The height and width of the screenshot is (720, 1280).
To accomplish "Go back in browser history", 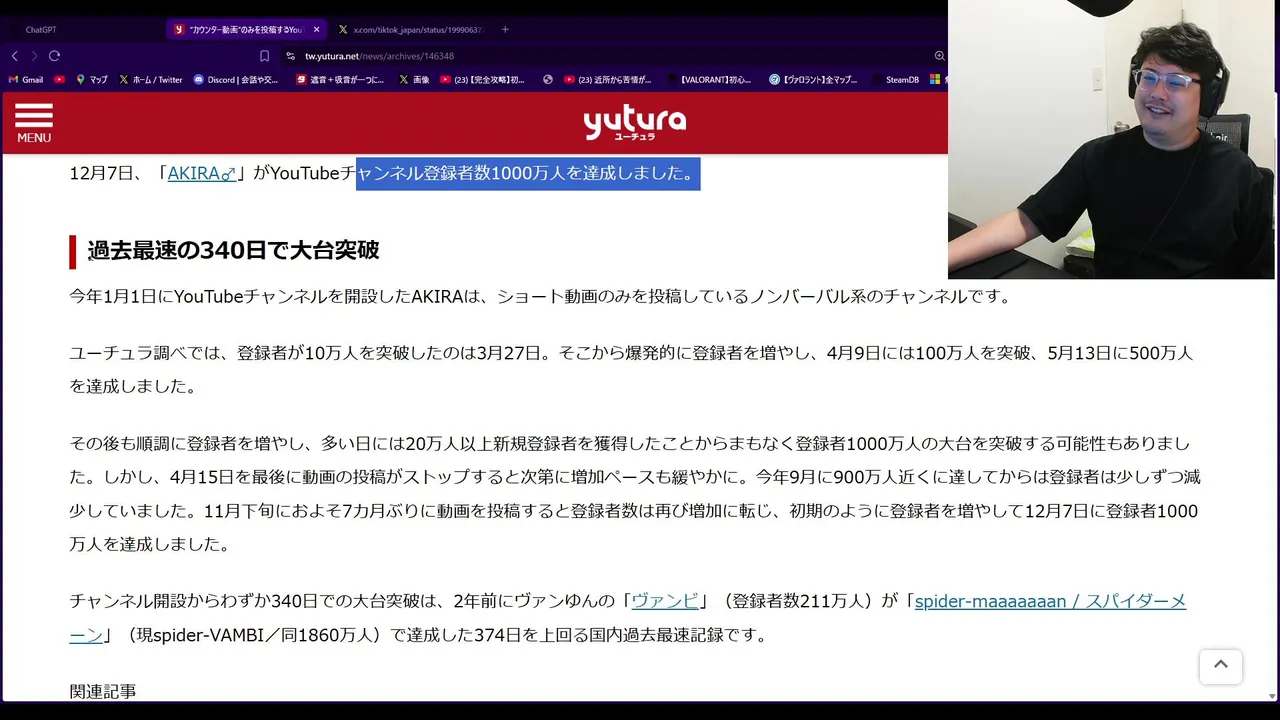I will click(x=15, y=56).
